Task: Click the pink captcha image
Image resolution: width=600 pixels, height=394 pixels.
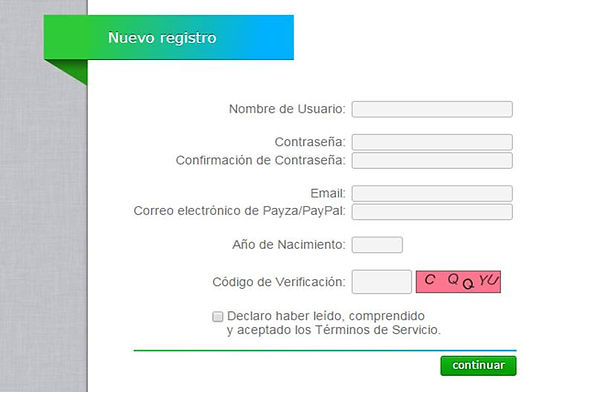Action: click(x=458, y=282)
